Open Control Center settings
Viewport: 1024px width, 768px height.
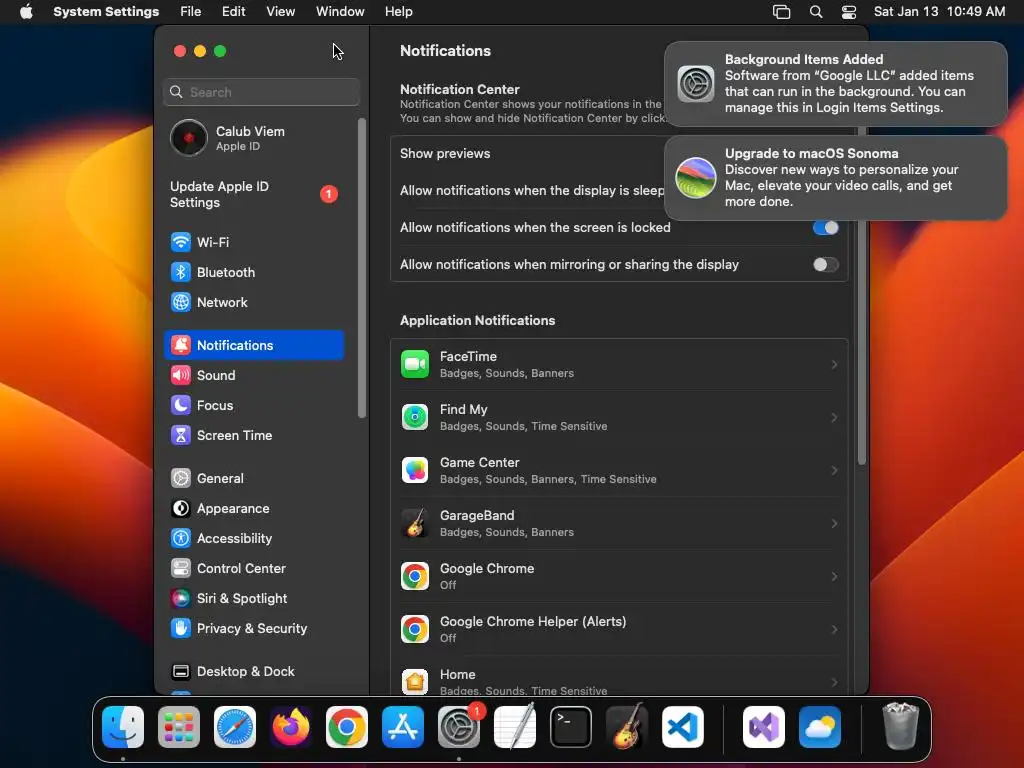tap(253, 569)
